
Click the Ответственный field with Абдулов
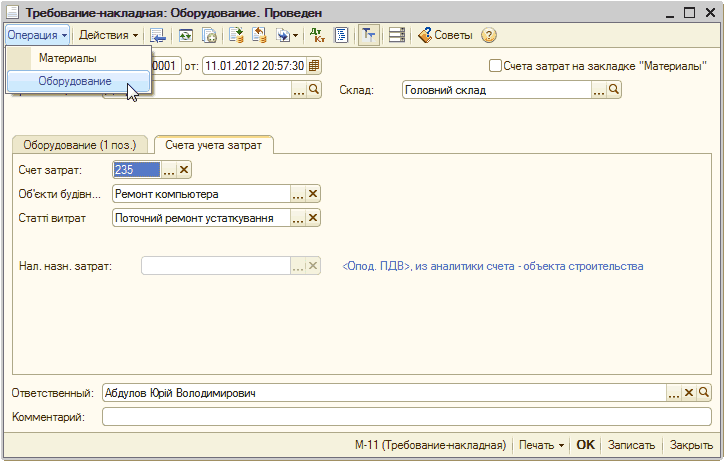click(x=384, y=393)
